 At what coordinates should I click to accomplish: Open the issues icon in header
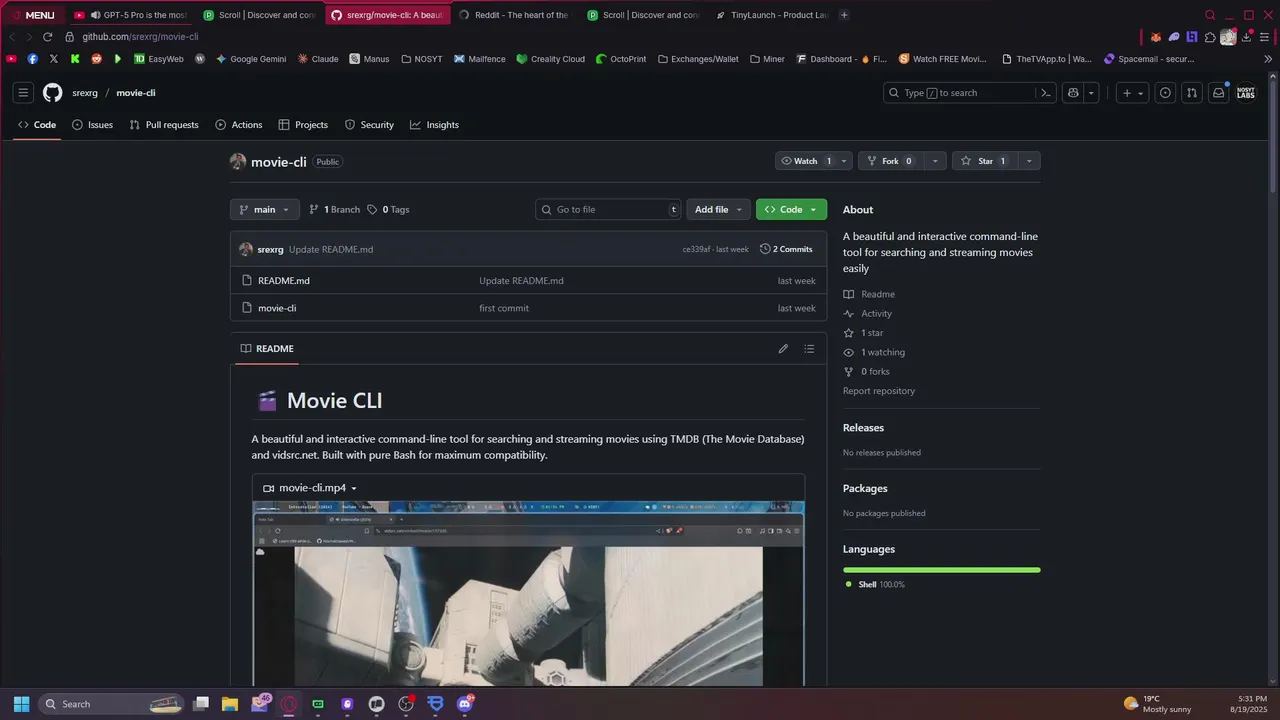pyautogui.click(x=1165, y=93)
